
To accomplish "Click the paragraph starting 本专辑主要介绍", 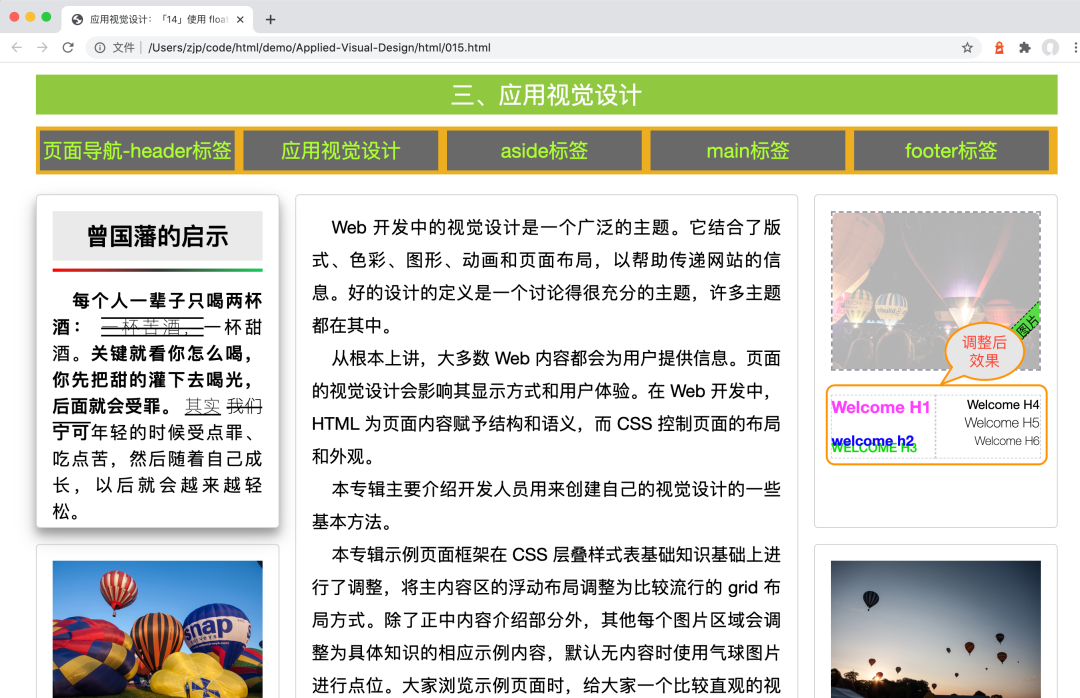I will click(x=546, y=505).
